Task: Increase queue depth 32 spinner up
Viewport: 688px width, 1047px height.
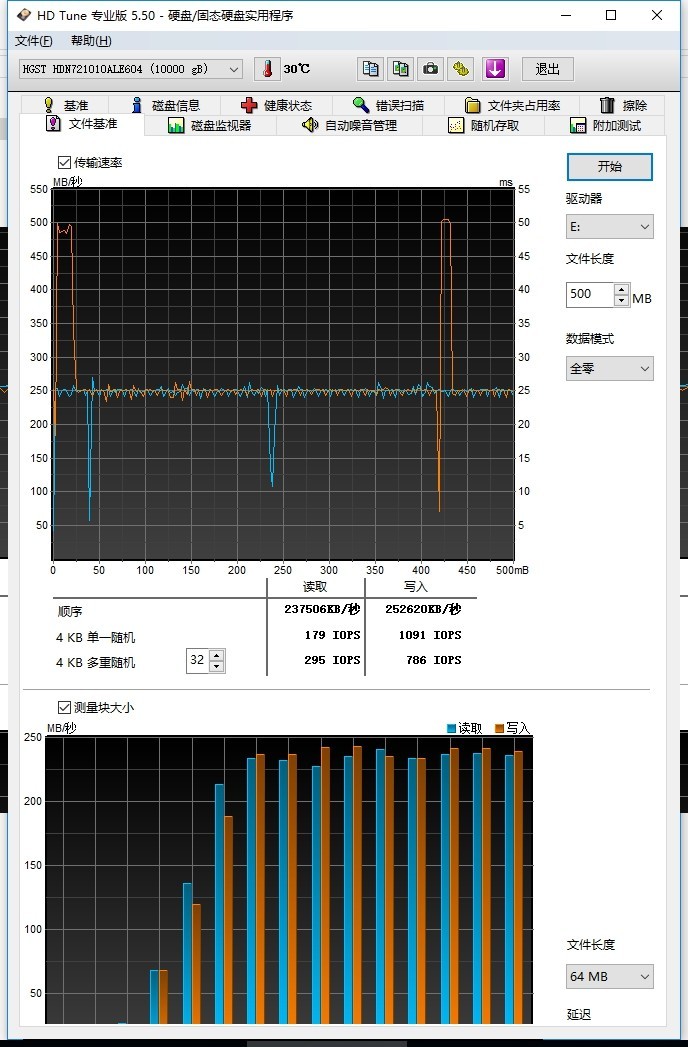Action: coord(216,655)
